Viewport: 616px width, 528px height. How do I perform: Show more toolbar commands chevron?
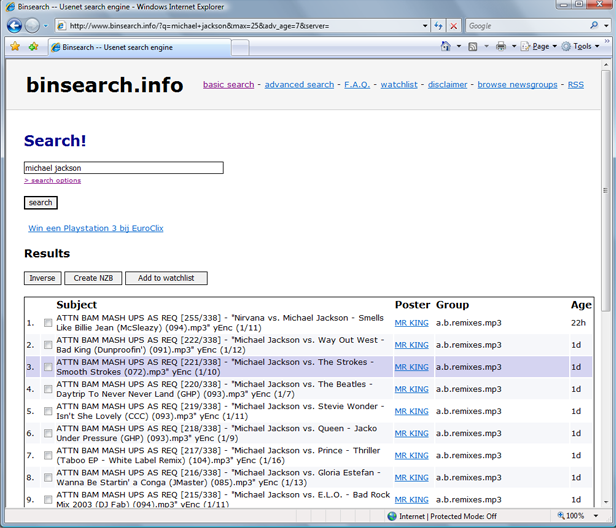pyautogui.click(x=607, y=41)
